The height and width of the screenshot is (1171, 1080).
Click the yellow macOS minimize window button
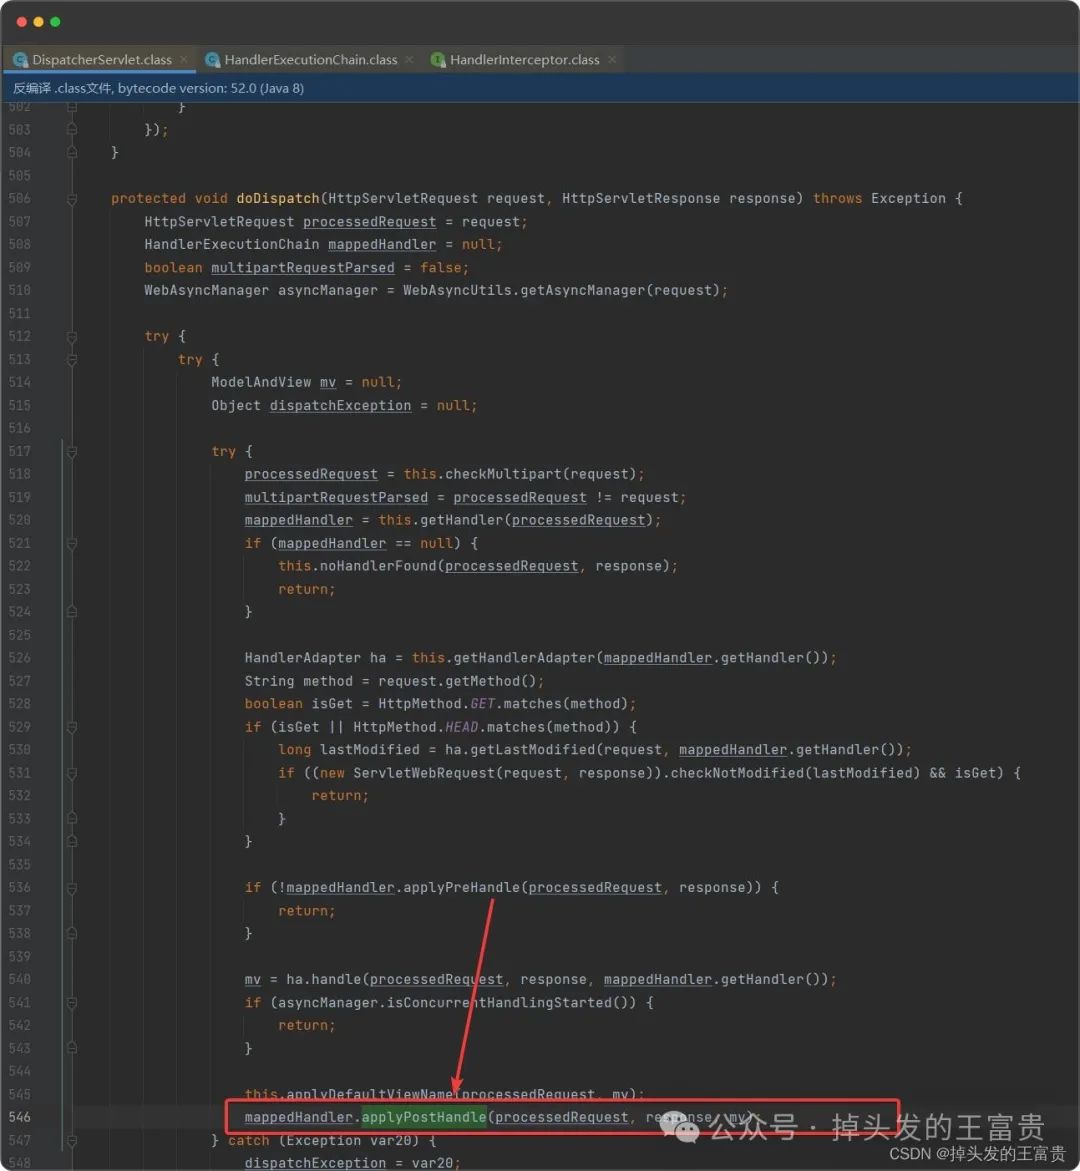click(x=38, y=22)
